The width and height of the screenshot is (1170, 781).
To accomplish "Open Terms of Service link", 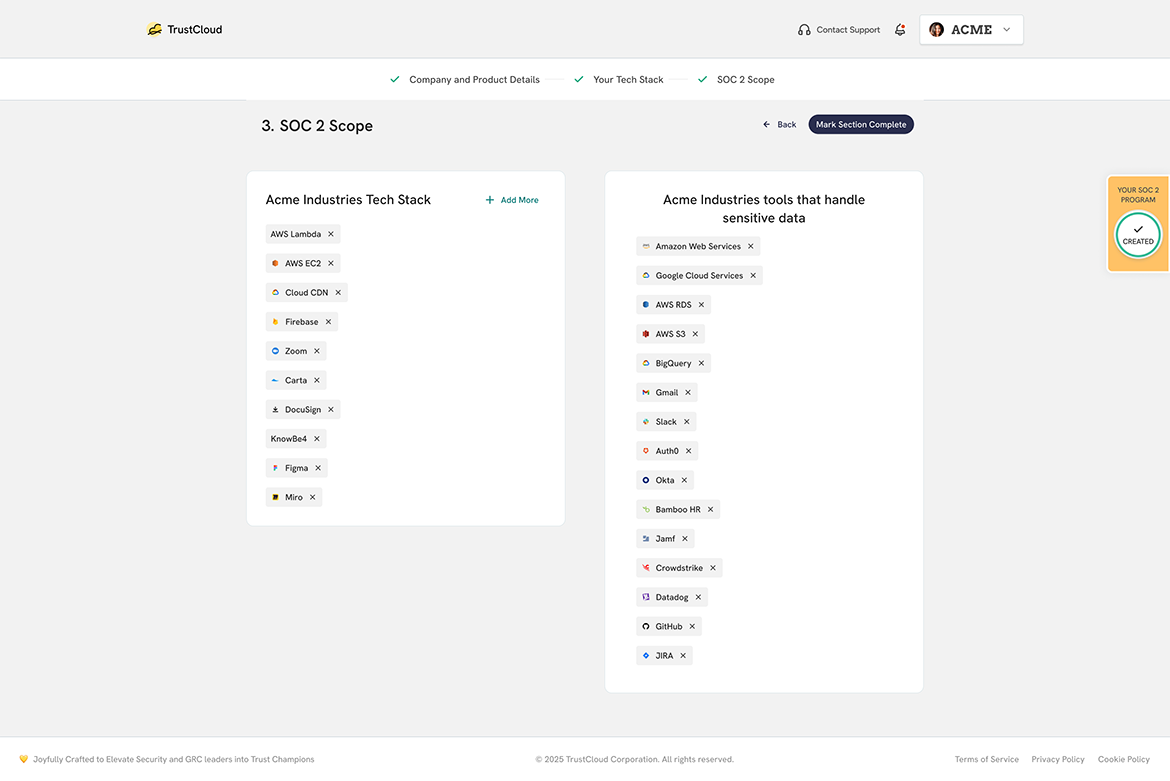I will point(986,759).
